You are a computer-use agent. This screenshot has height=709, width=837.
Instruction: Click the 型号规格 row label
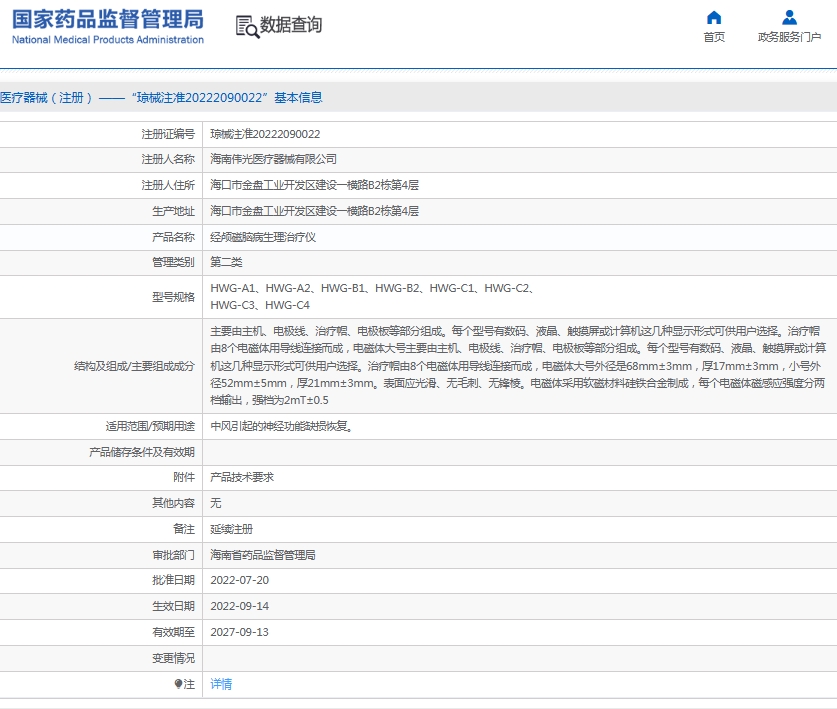tap(173, 297)
